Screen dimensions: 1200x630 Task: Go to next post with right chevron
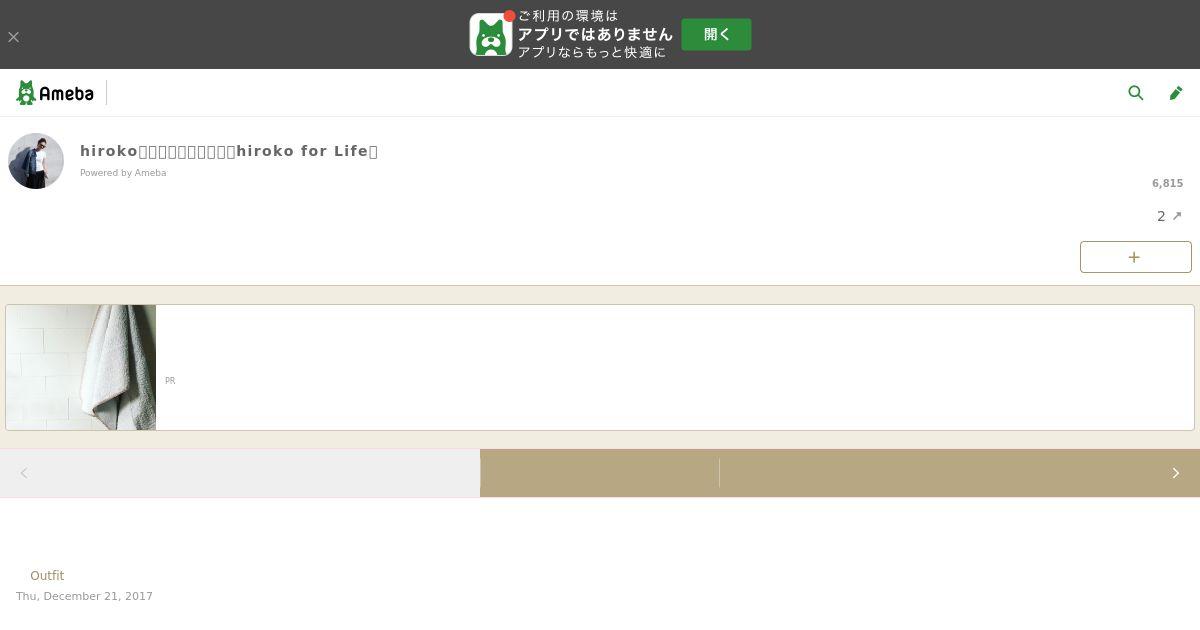coord(1176,473)
